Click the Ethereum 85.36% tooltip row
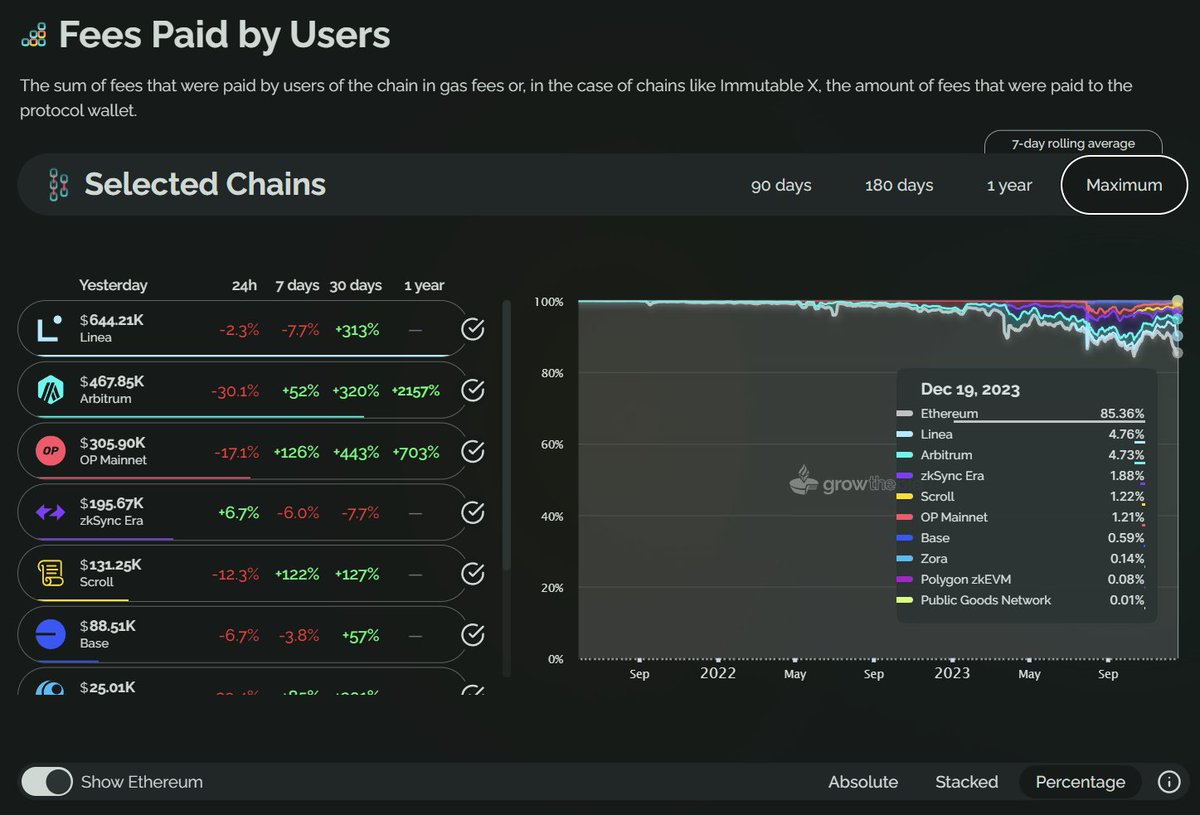The image size is (1200, 815). 1021,413
